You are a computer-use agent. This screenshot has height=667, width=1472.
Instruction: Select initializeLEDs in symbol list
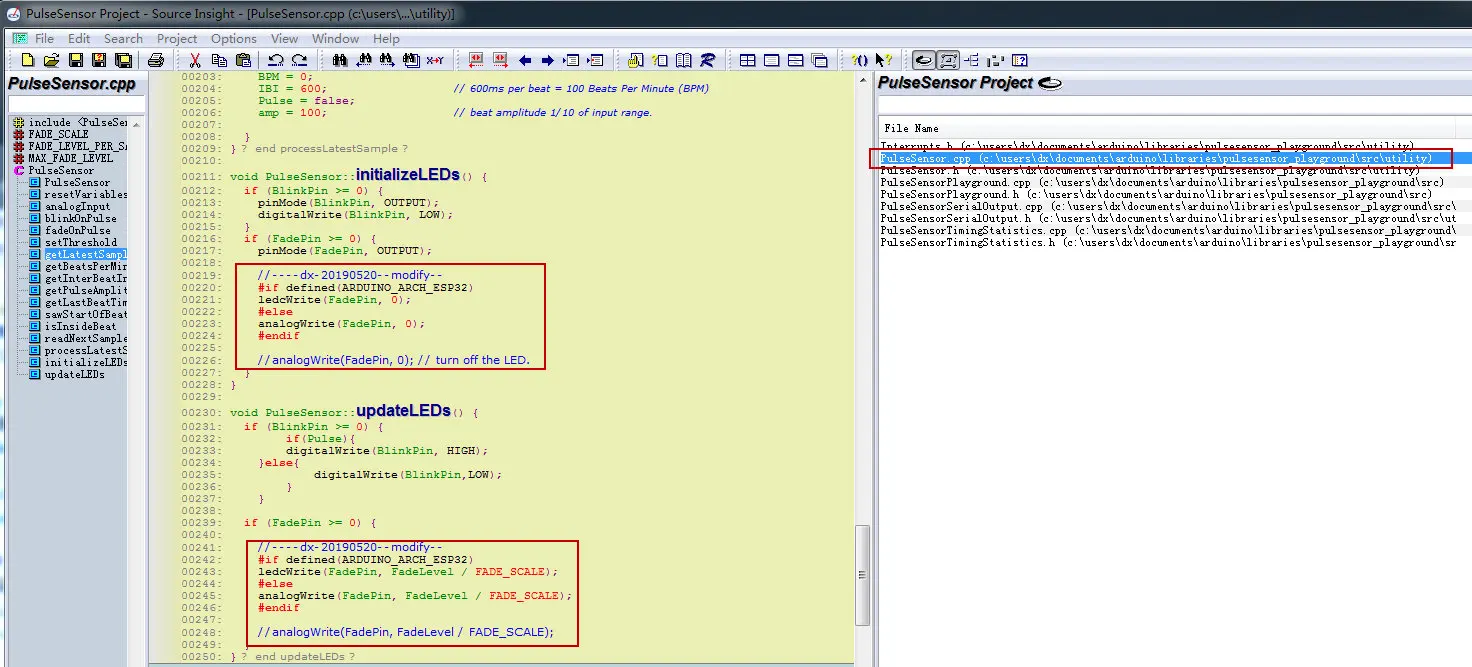(x=86, y=362)
